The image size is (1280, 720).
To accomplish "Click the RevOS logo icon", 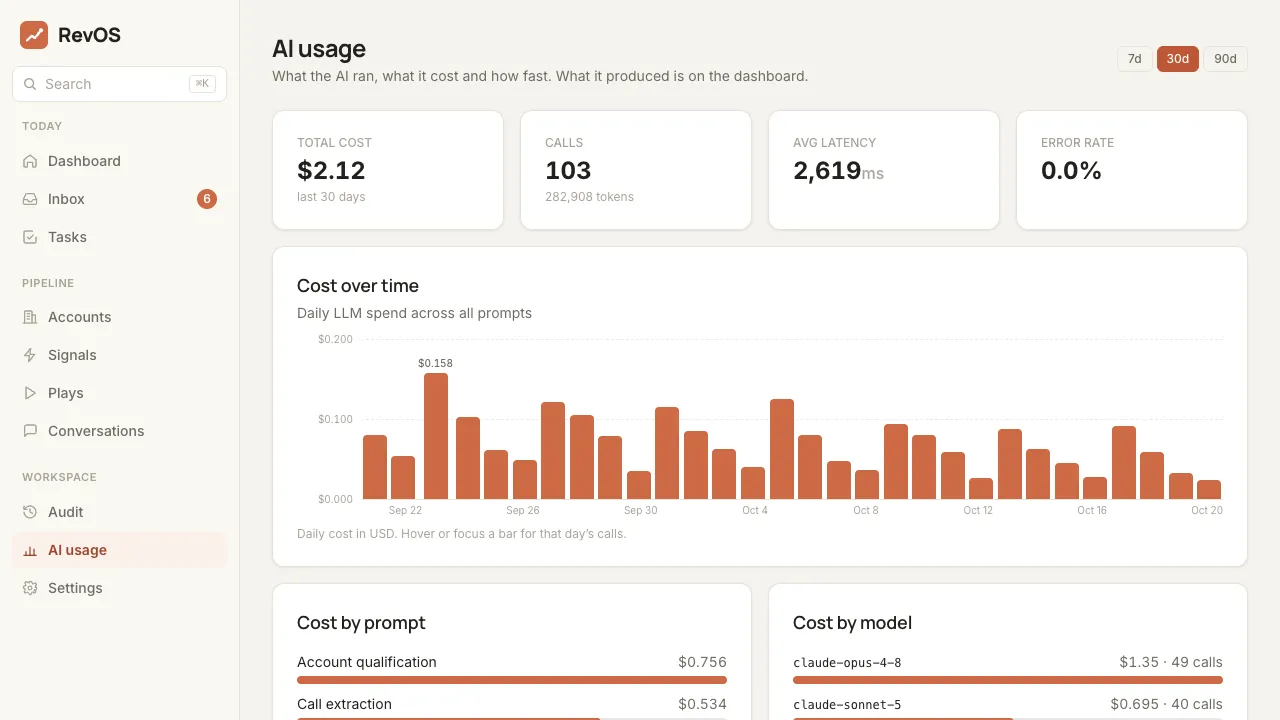I will (x=34, y=35).
